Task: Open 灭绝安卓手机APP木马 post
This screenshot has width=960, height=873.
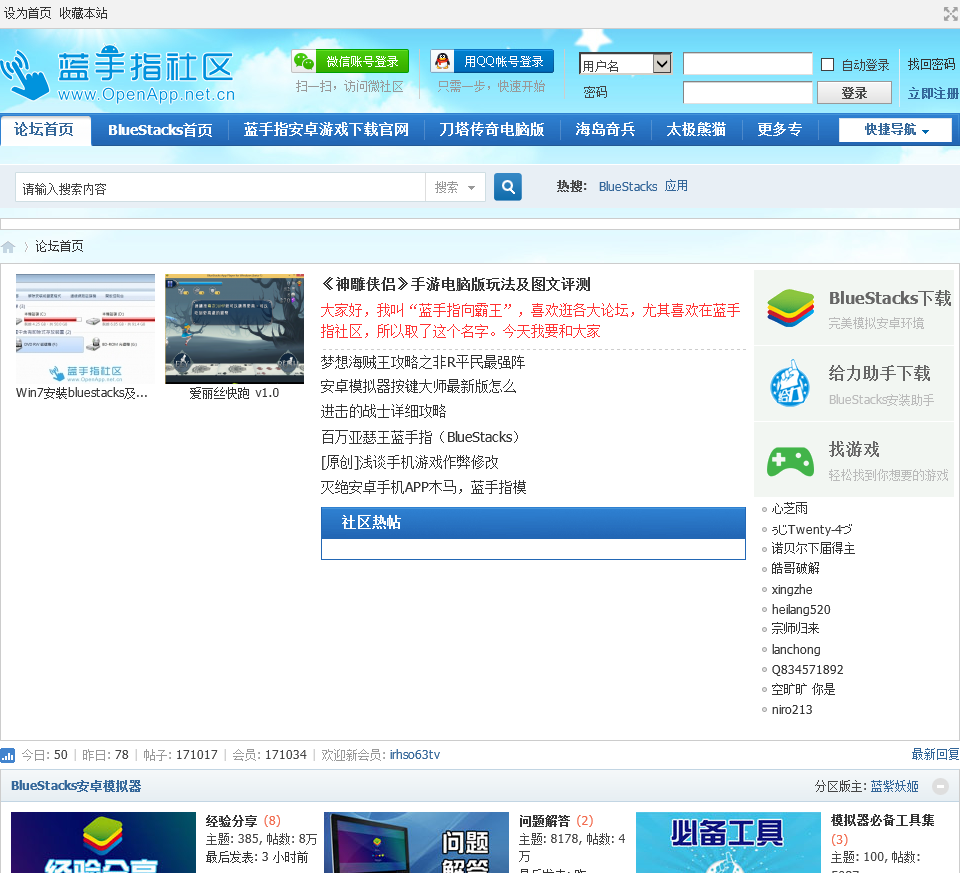Action: (424, 487)
